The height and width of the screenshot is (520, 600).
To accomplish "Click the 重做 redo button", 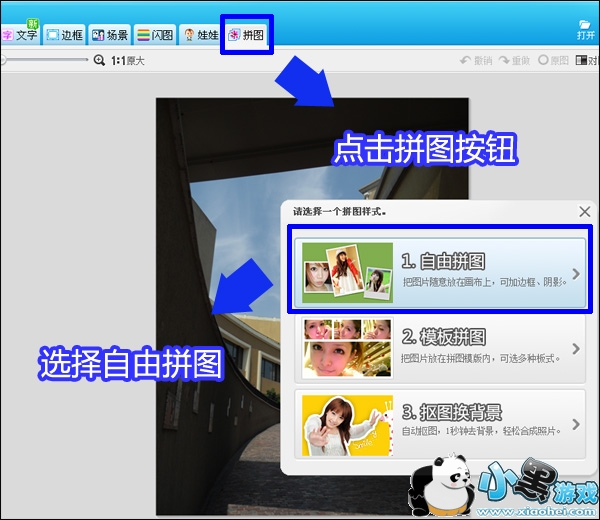I will pyautogui.click(x=514, y=60).
